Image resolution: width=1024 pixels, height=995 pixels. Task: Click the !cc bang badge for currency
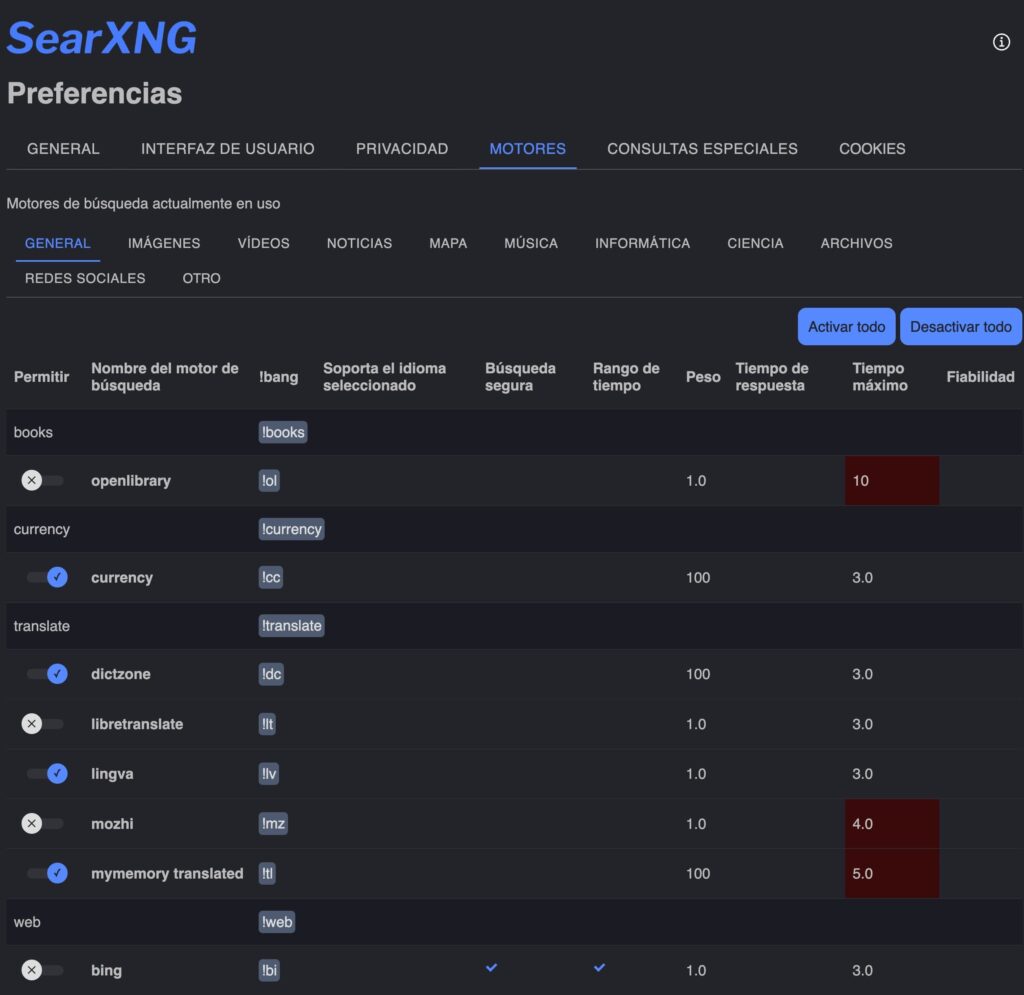pos(269,577)
